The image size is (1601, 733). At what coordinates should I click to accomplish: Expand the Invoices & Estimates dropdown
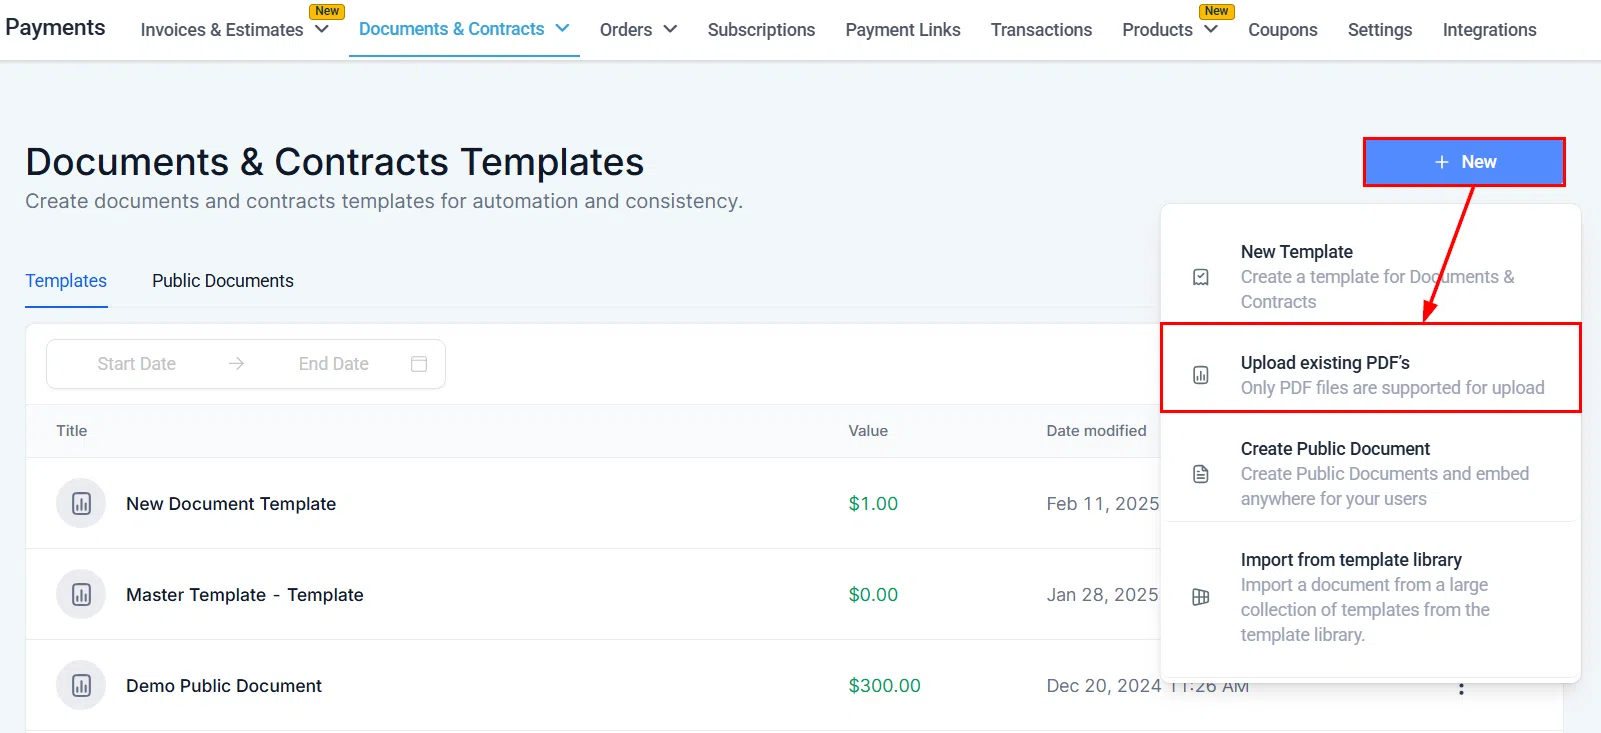pos(321,29)
